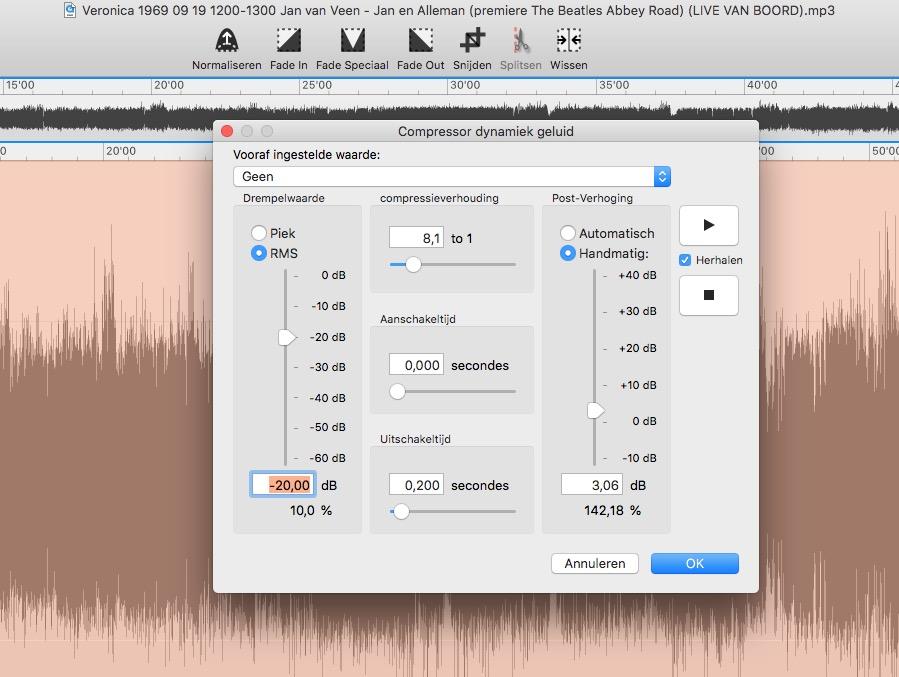Open the Vooraf ingestelde waarde preset dropdown
The image size is (899, 677).
point(451,176)
